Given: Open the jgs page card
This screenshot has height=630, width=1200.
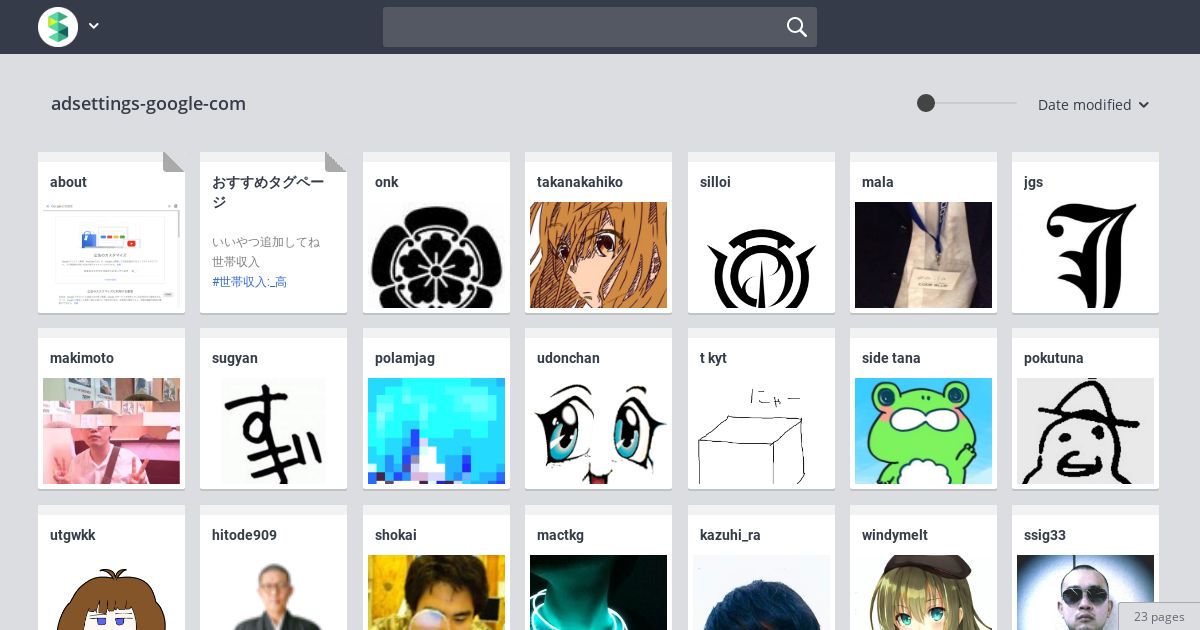Looking at the screenshot, I should (1085, 232).
